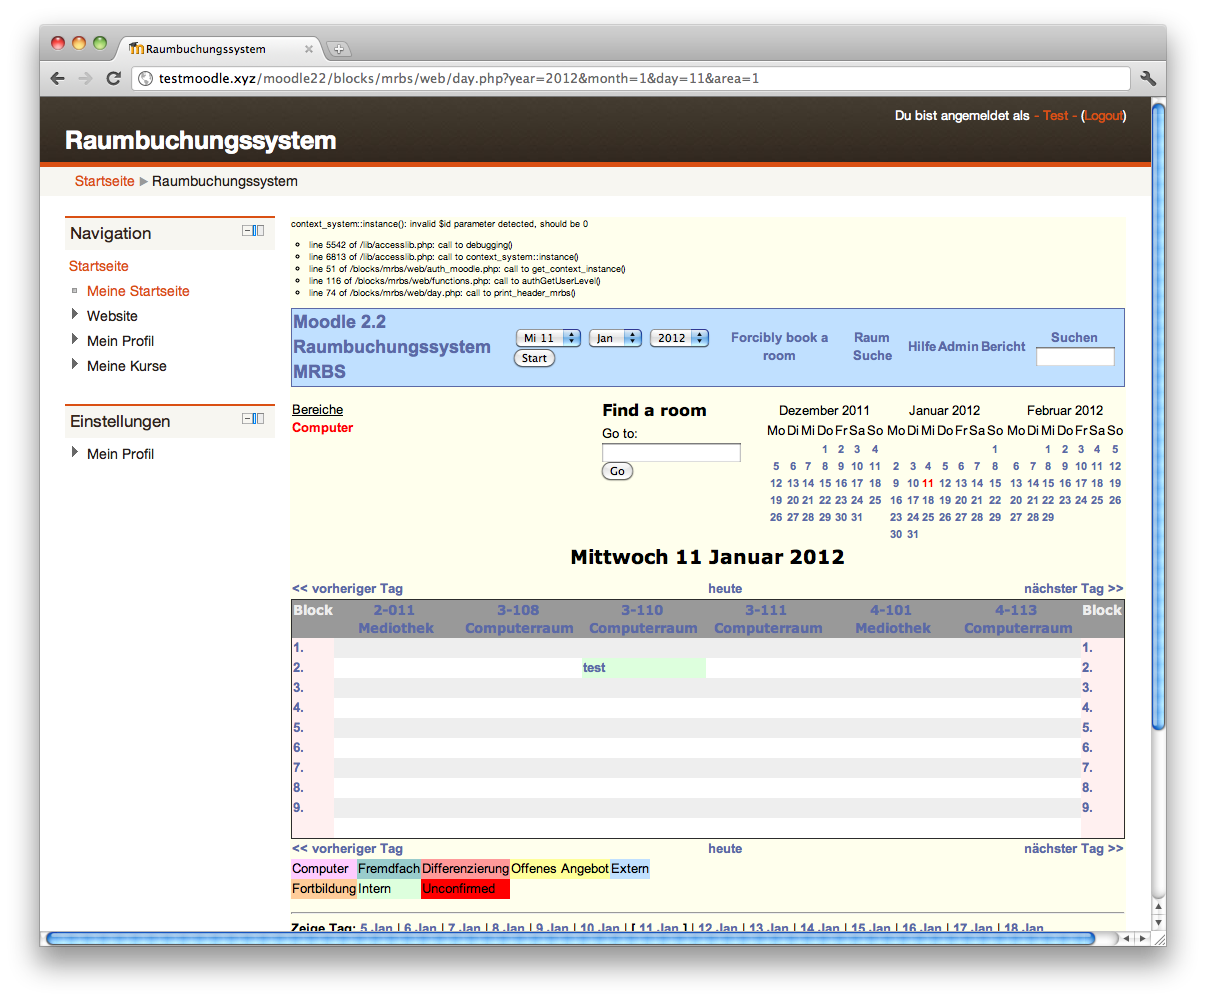Image resolution: width=1206 pixels, height=1001 pixels.
Task: Open Meine Startseite link
Action: tap(138, 291)
